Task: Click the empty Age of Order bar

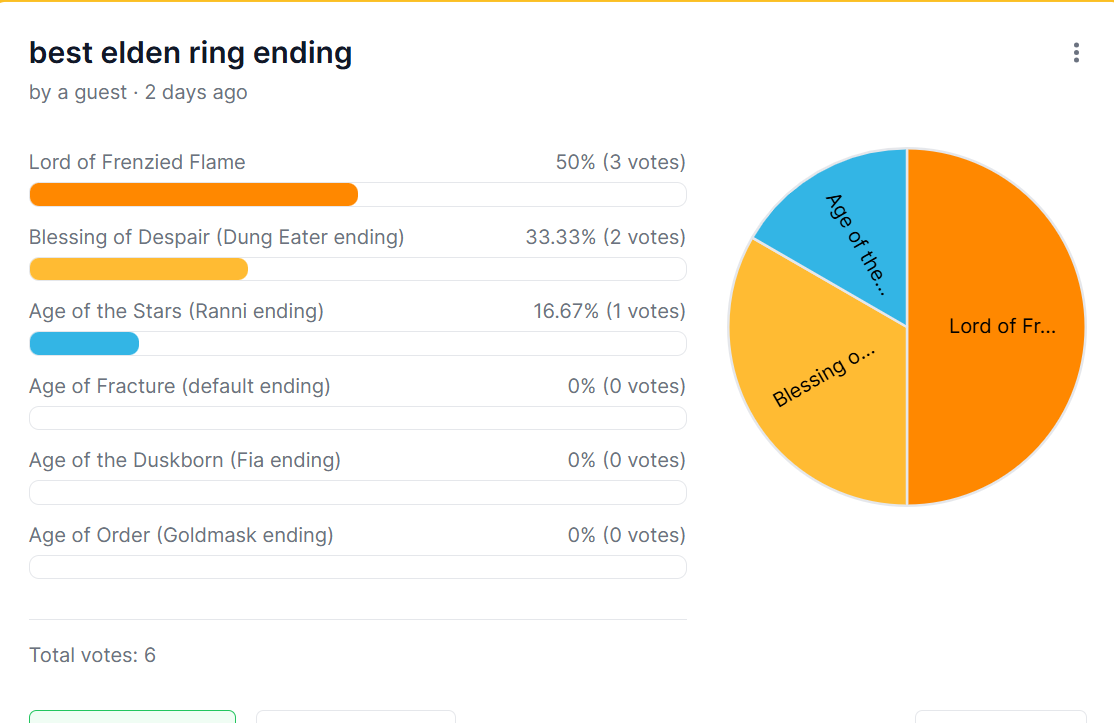Action: pyautogui.click(x=357, y=567)
